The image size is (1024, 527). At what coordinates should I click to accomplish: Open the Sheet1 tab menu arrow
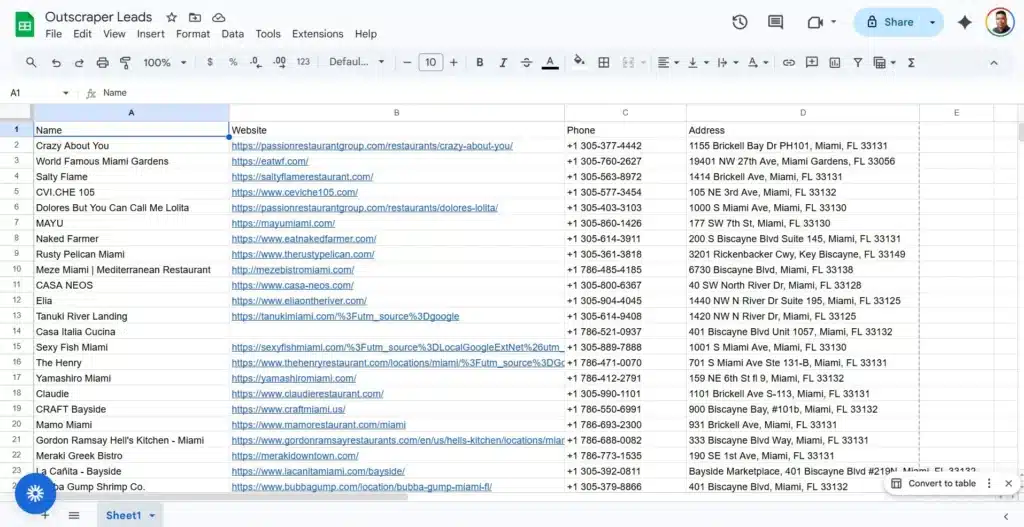(152, 515)
